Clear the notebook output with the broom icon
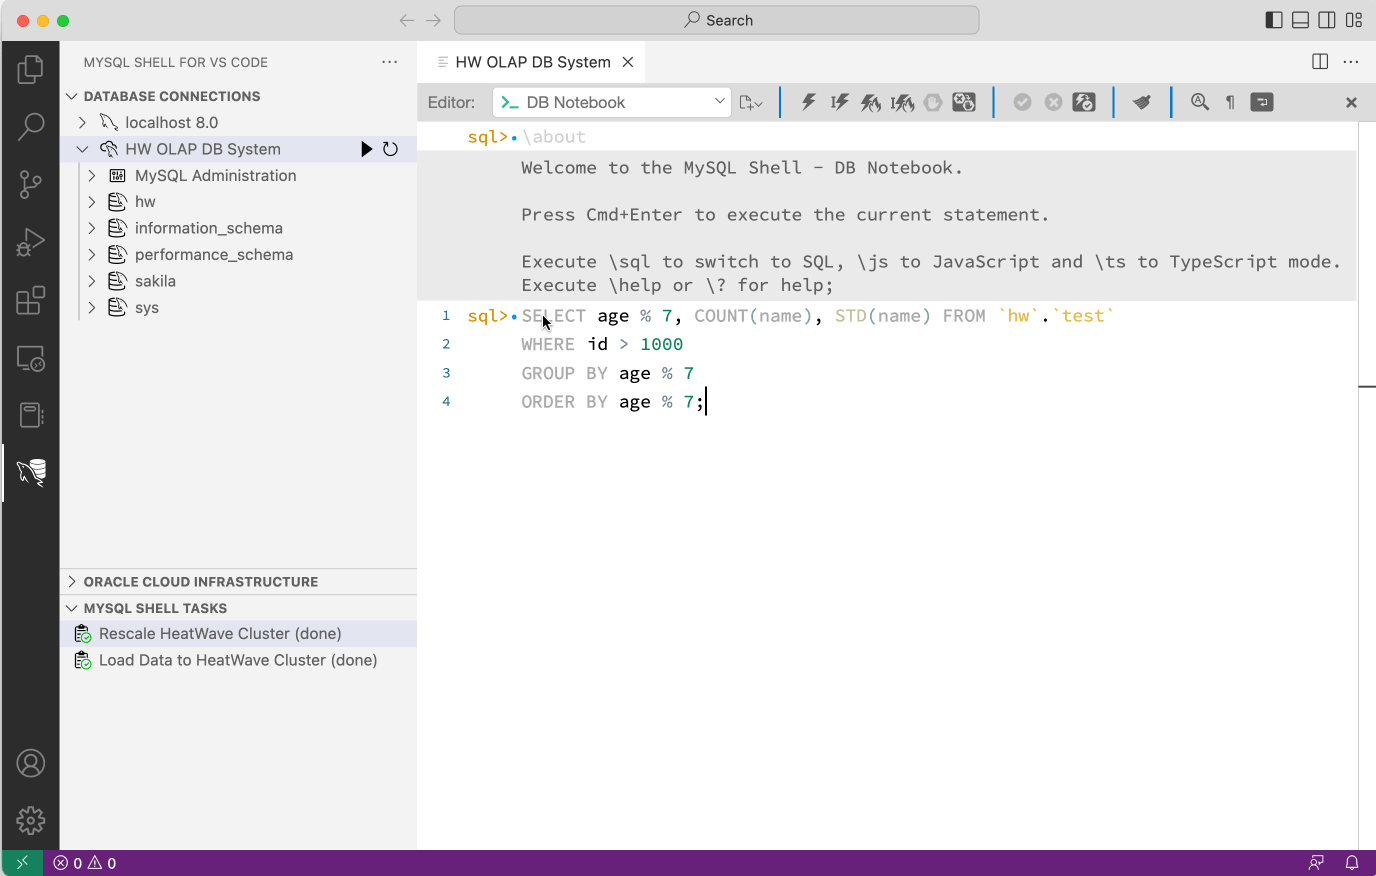 click(1142, 101)
